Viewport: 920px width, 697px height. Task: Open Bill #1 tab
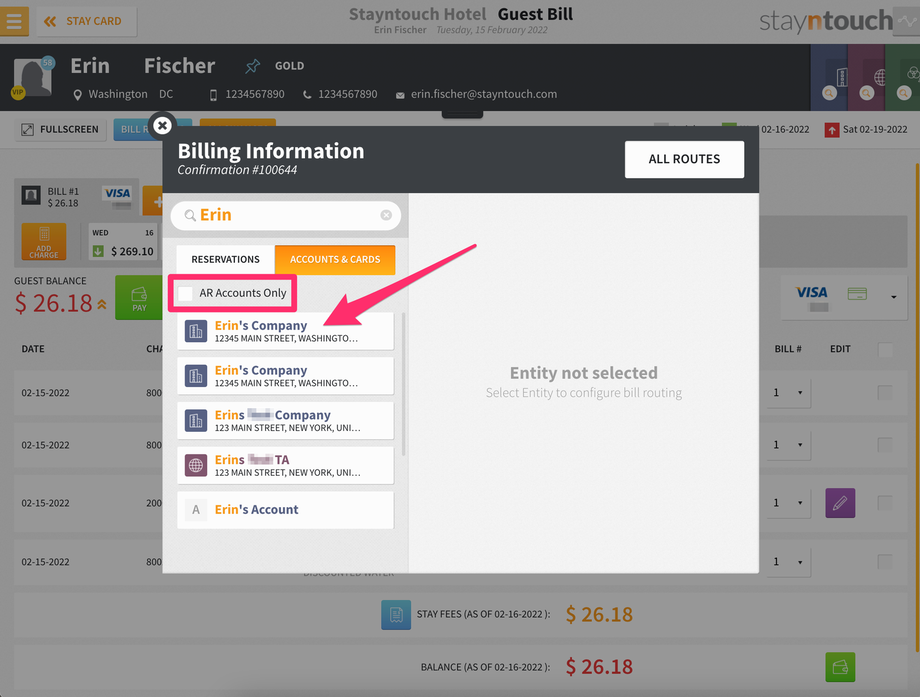tap(76, 197)
